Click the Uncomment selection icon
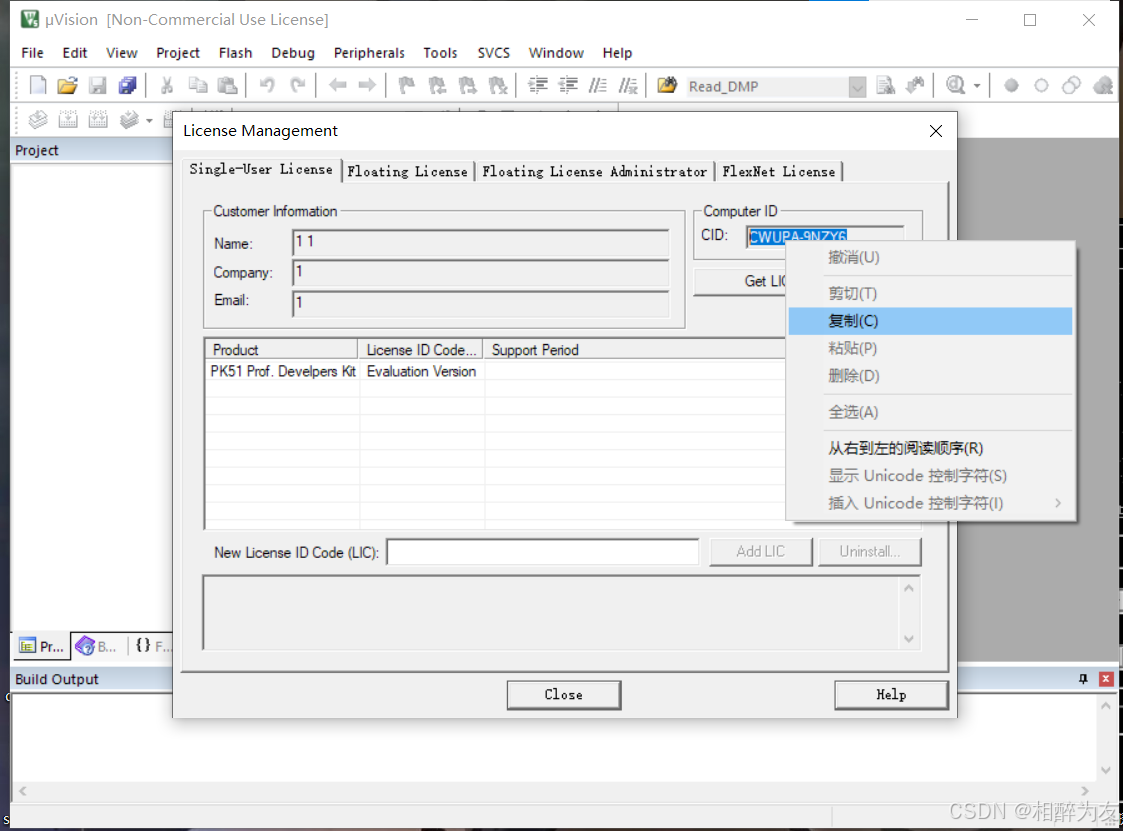 [628, 86]
